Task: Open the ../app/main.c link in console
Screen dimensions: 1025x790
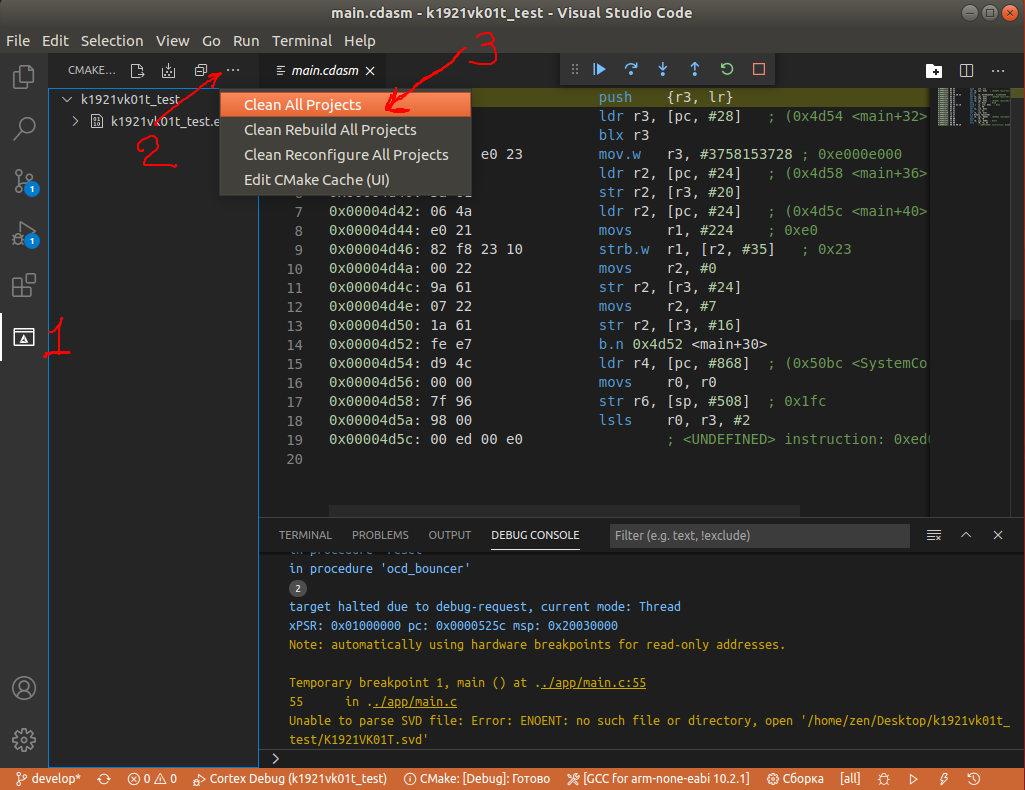Action: point(412,702)
